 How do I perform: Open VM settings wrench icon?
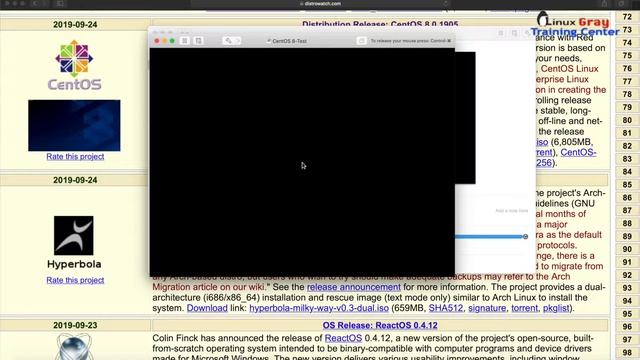pos(228,41)
